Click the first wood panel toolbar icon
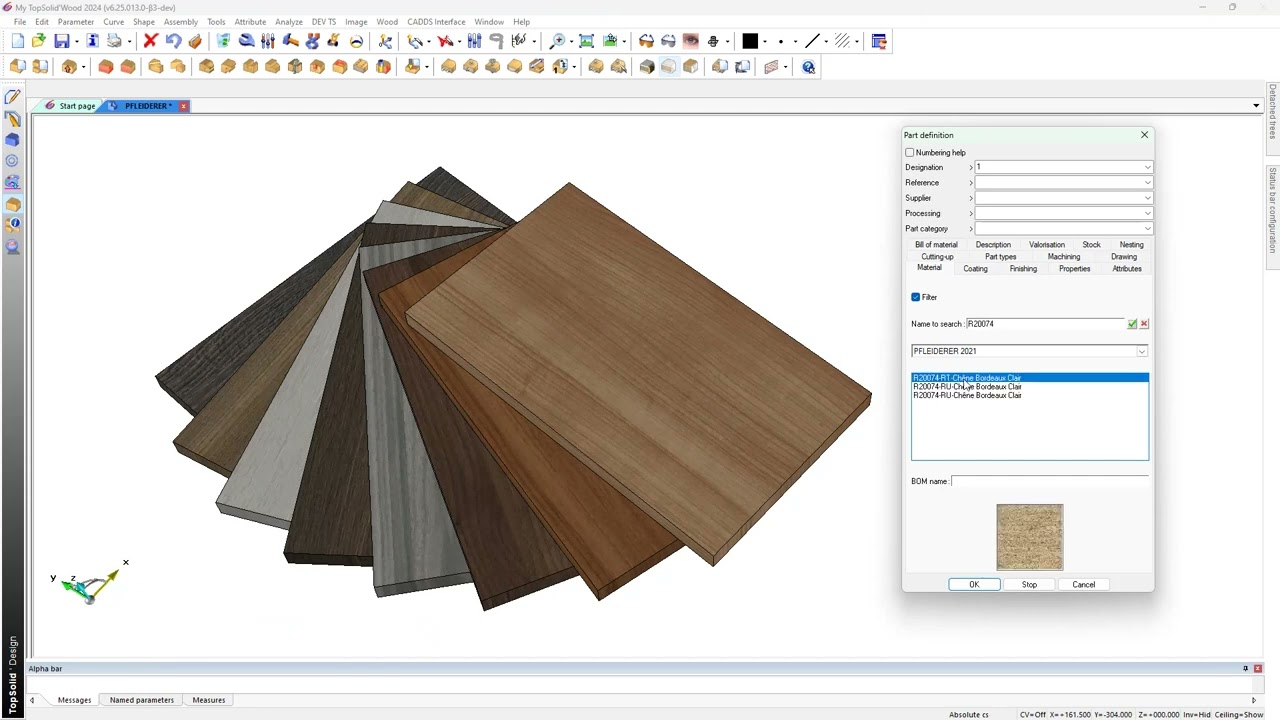1280x720 pixels. pyautogui.click(x=17, y=67)
